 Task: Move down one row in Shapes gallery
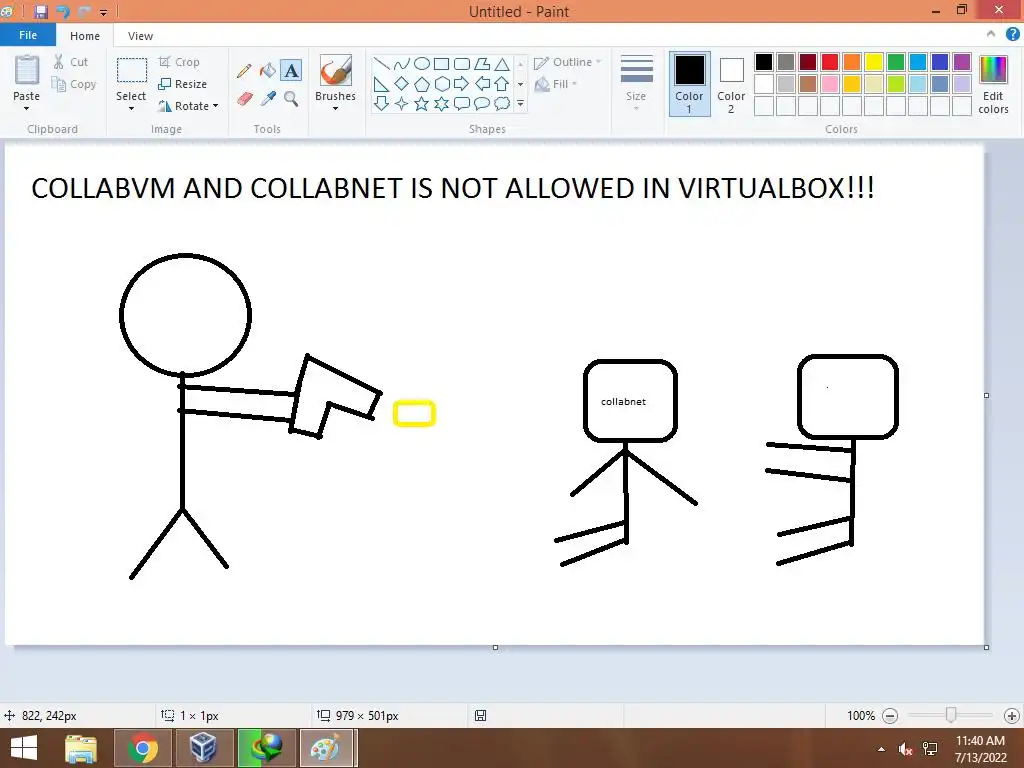coord(520,84)
